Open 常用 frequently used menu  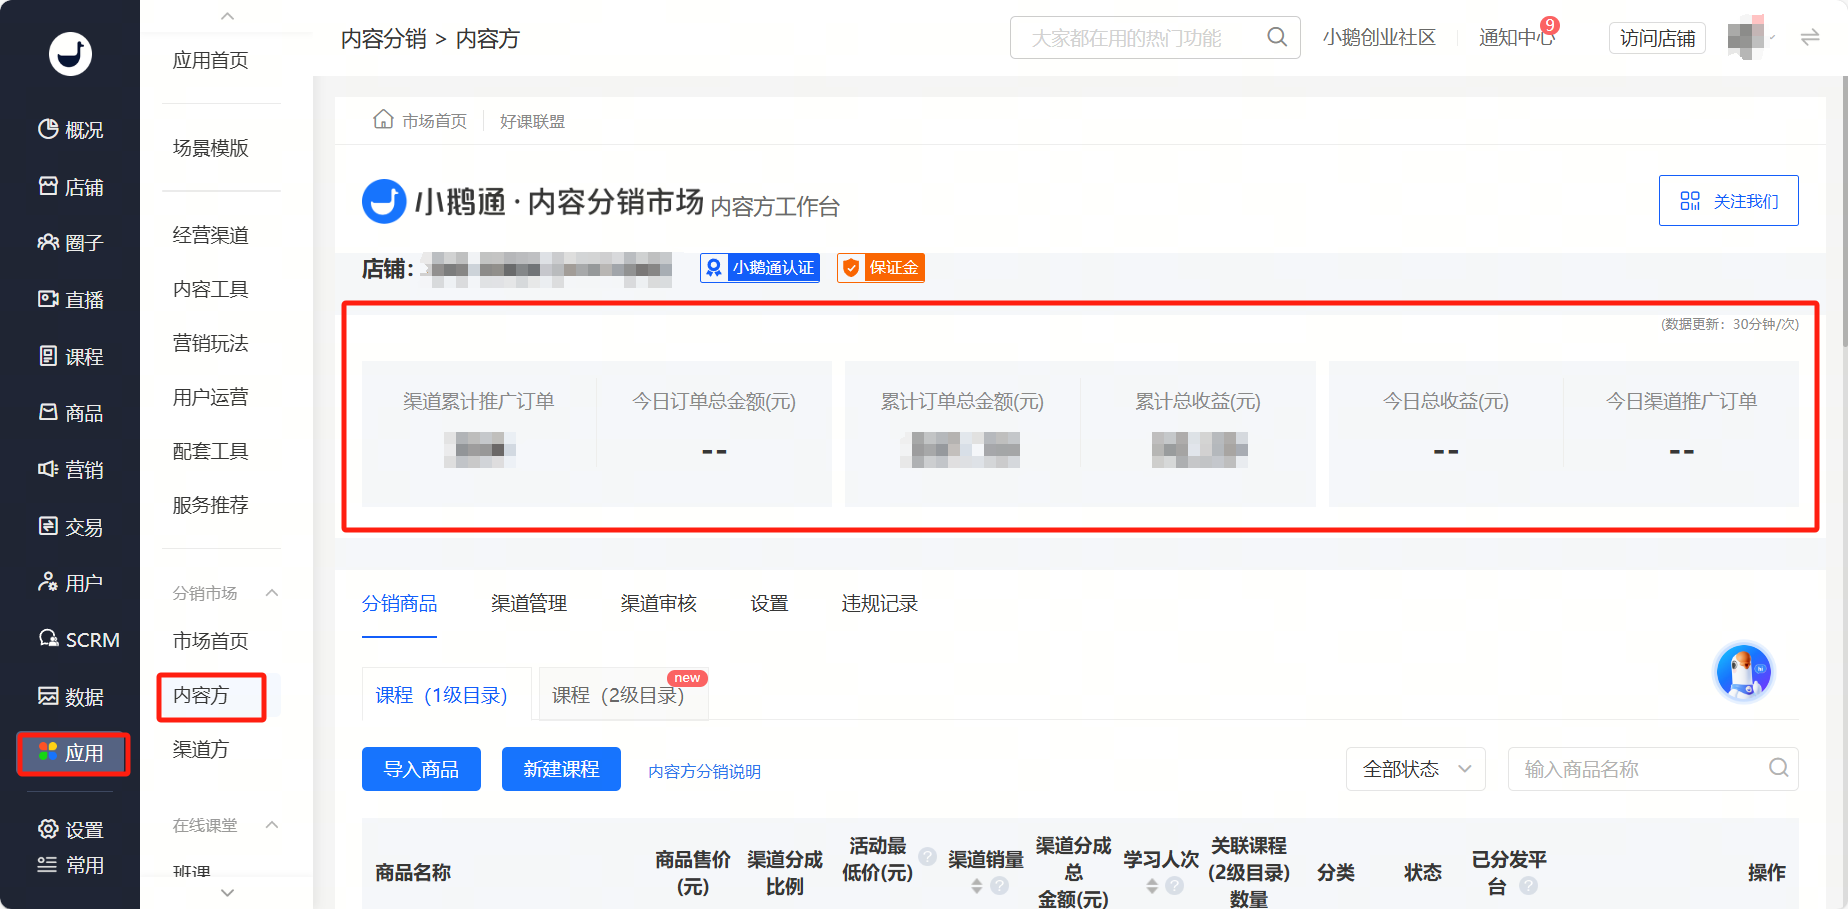click(x=70, y=865)
